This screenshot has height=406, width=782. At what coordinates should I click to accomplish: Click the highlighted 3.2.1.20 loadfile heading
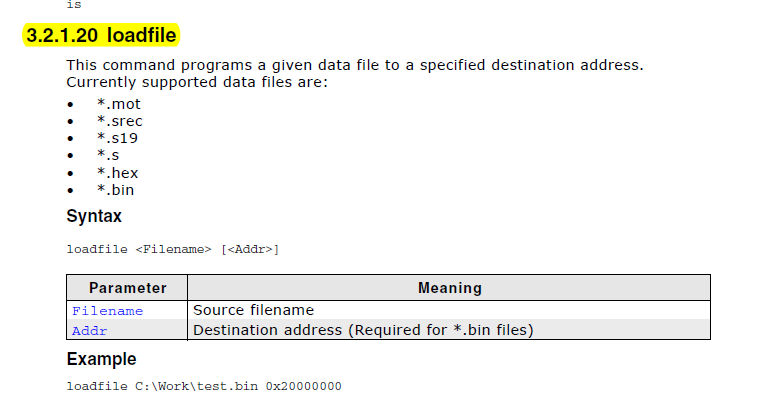(x=101, y=37)
